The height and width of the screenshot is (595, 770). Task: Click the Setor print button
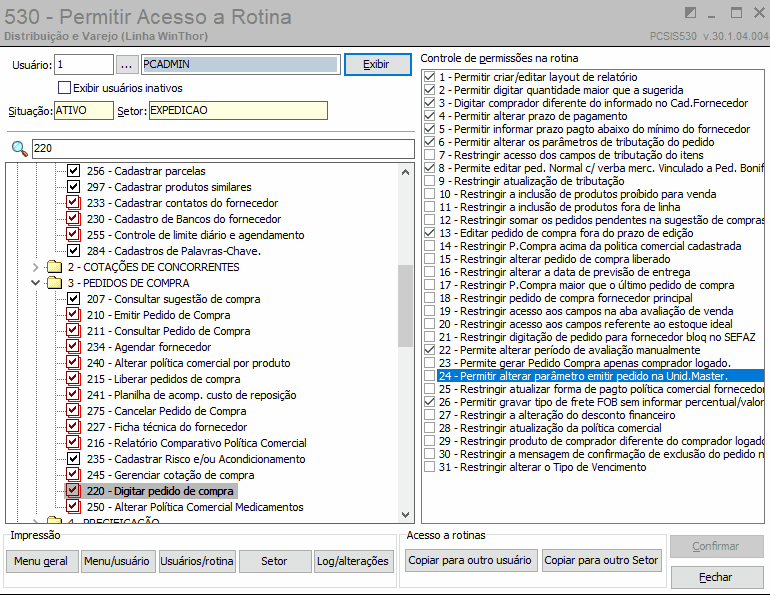pos(275,561)
